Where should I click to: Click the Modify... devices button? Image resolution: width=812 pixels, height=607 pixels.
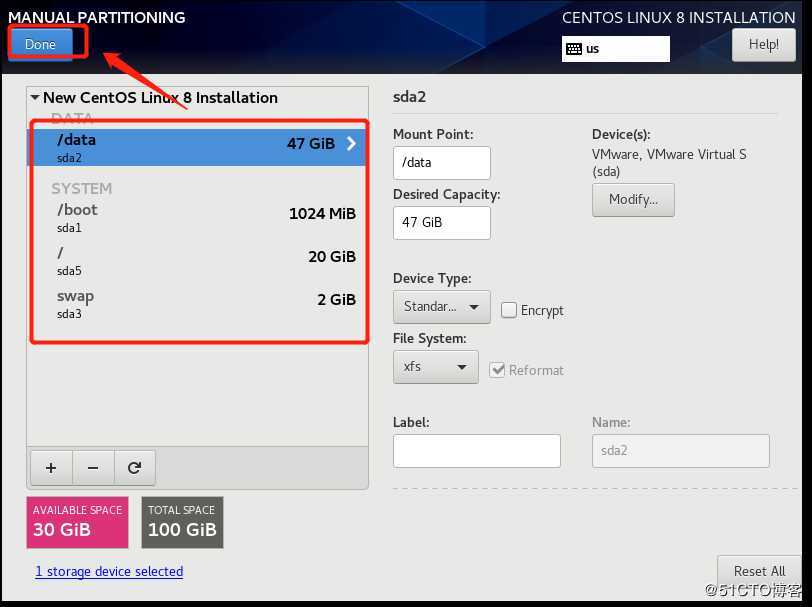tap(633, 199)
